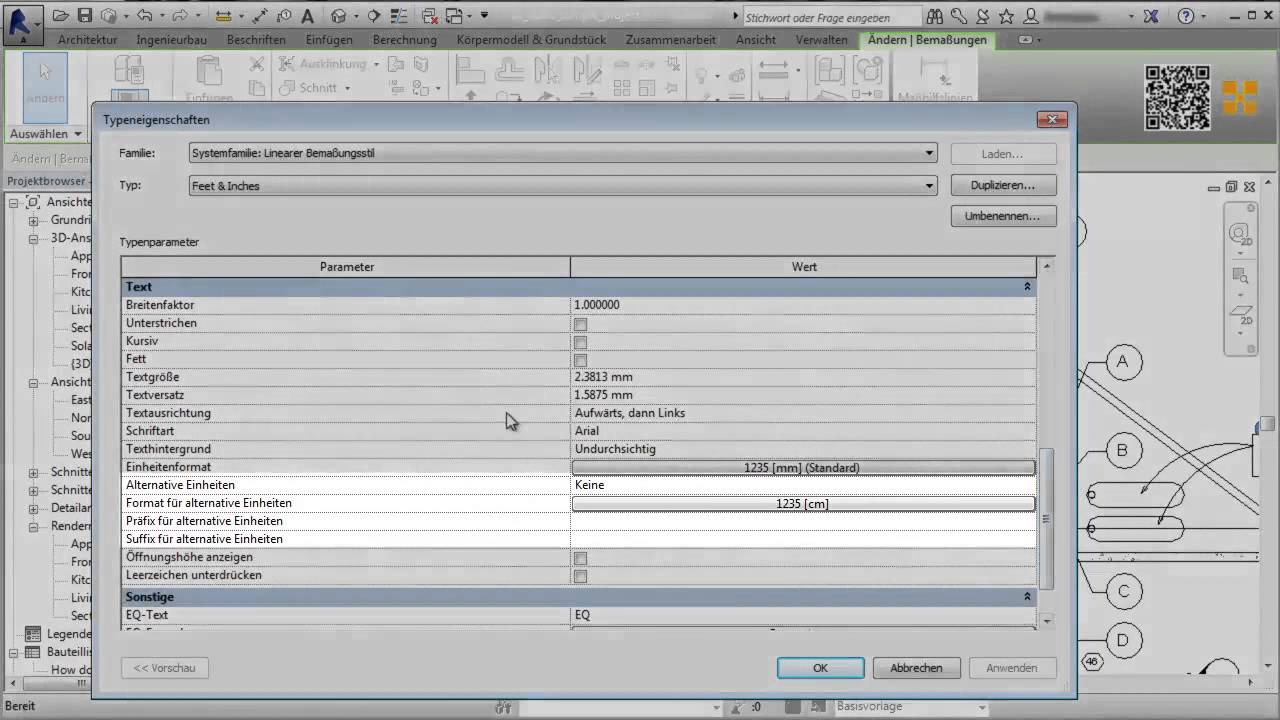The image size is (1280, 720).
Task: Click the Redo arrow icon
Action: click(181, 16)
